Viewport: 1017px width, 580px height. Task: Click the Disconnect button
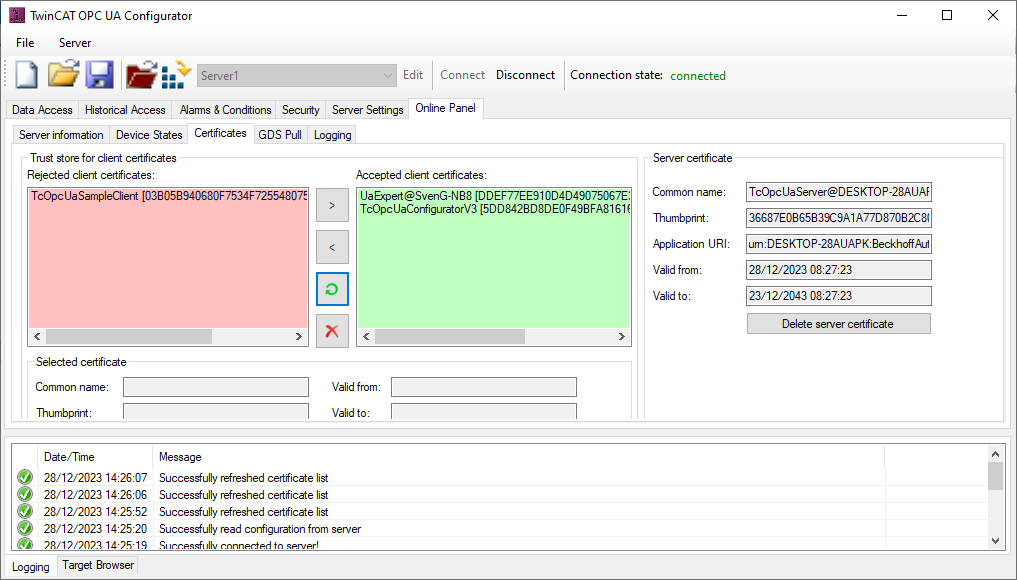pos(525,75)
